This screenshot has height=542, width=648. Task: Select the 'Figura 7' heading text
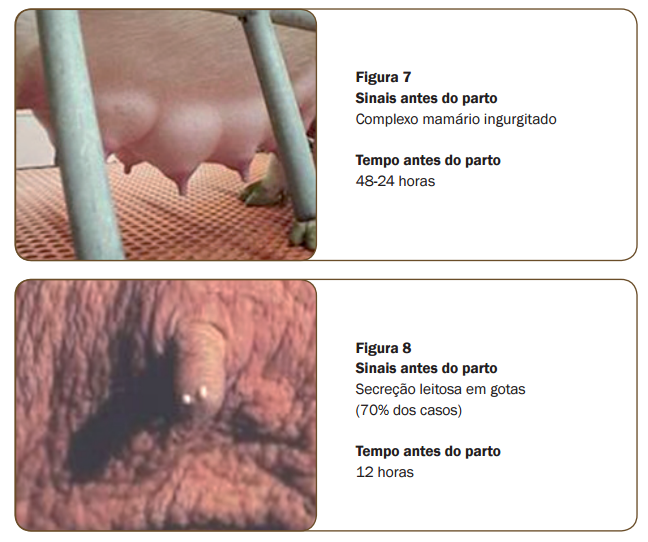(383, 77)
